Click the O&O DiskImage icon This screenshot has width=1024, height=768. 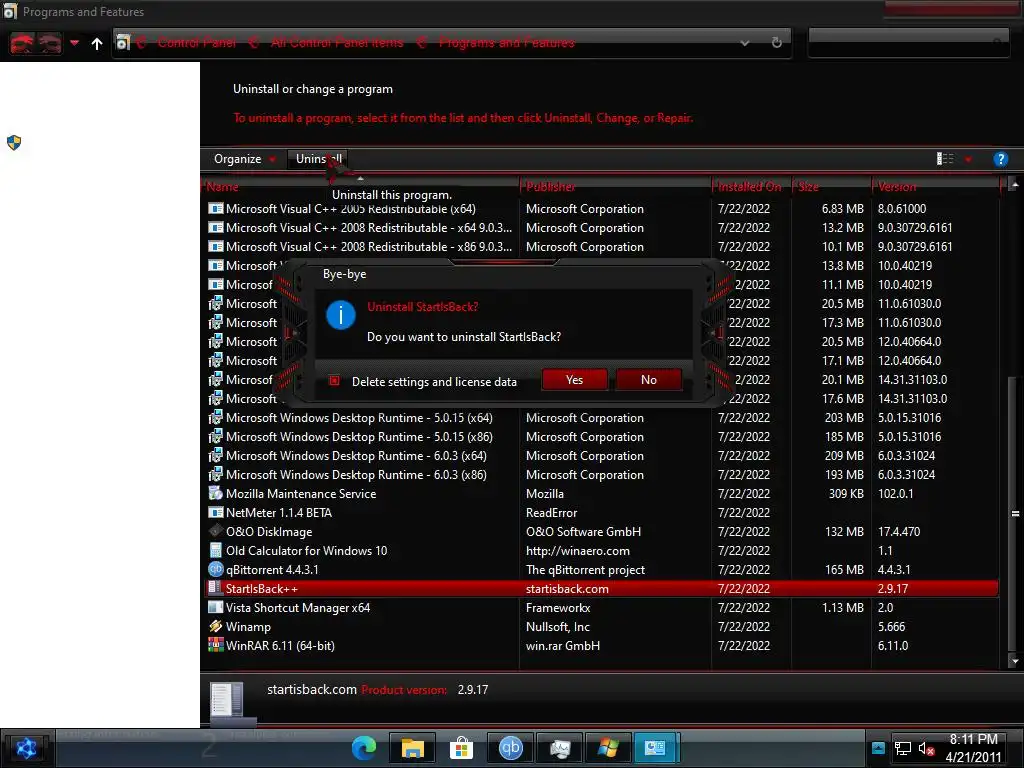coord(216,531)
